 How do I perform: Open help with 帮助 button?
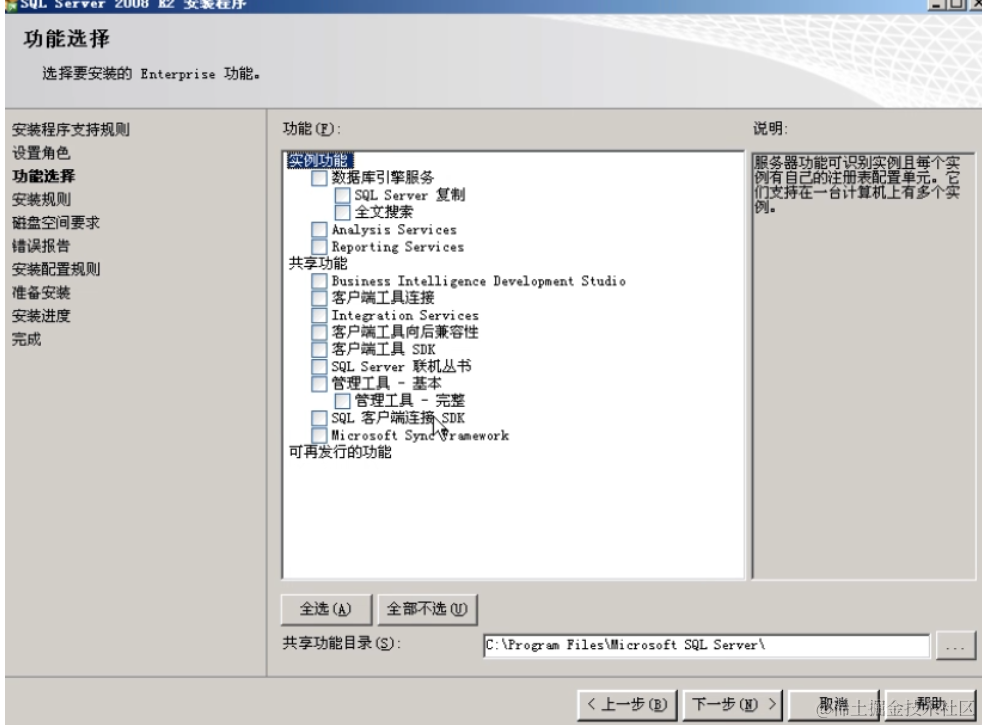click(930, 705)
